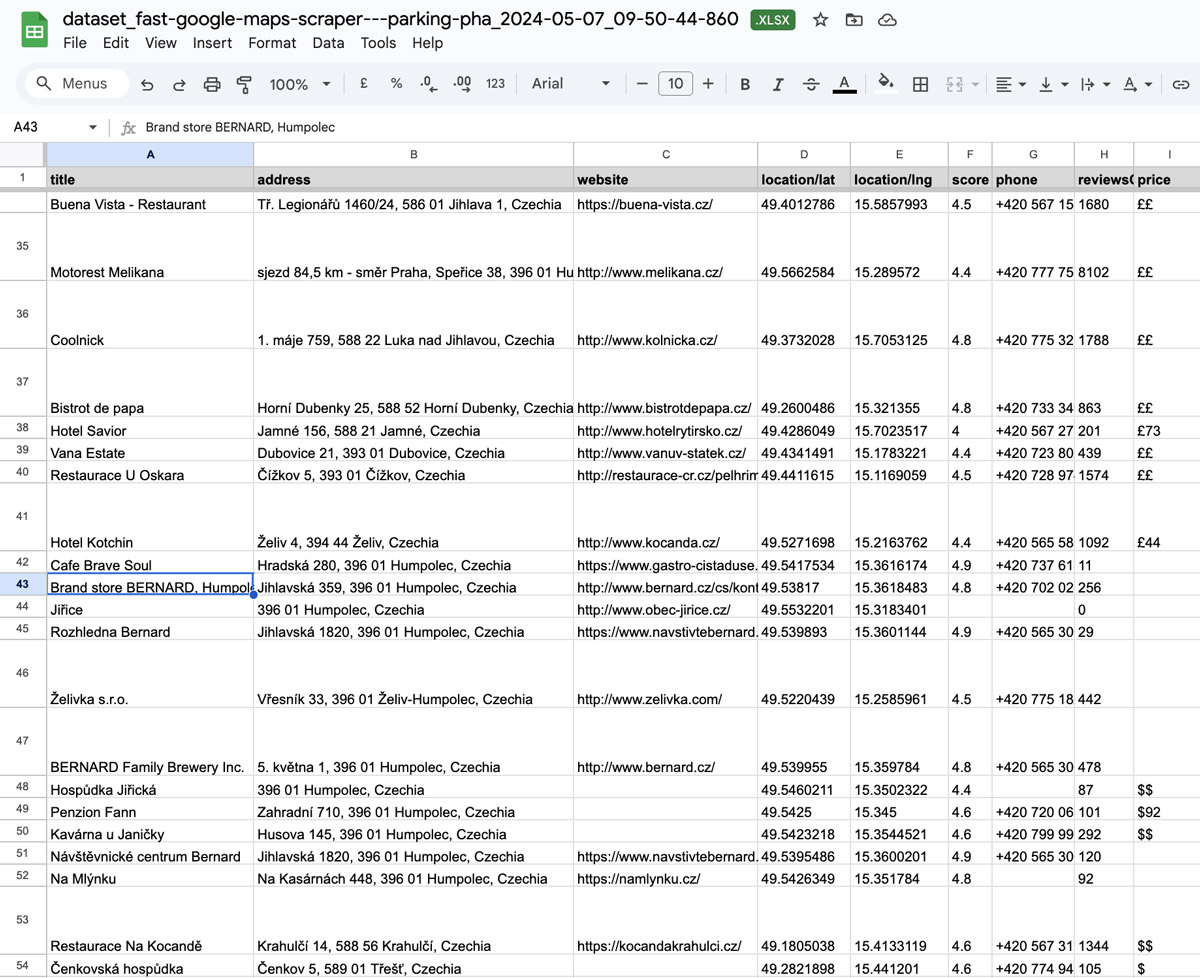Open the Help menu
The height and width of the screenshot is (978, 1200).
coord(427,43)
